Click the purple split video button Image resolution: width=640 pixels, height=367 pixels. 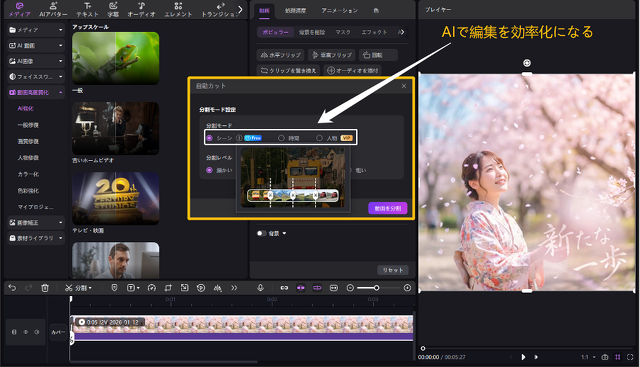(388, 208)
